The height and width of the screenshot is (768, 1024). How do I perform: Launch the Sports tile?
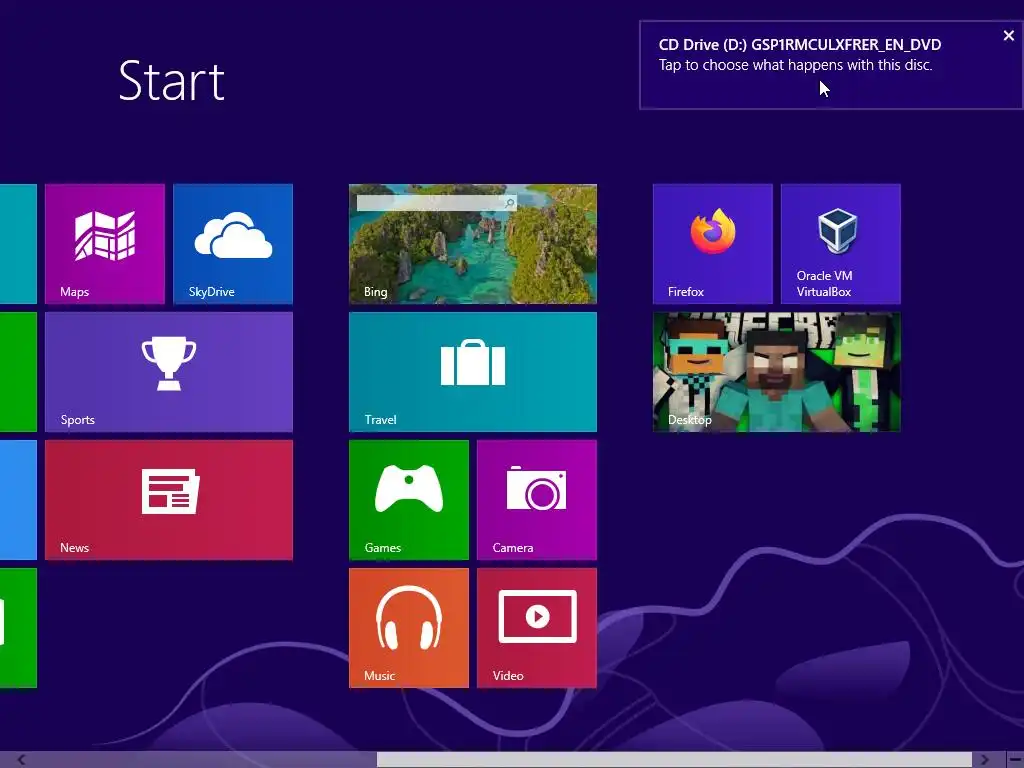click(x=168, y=372)
